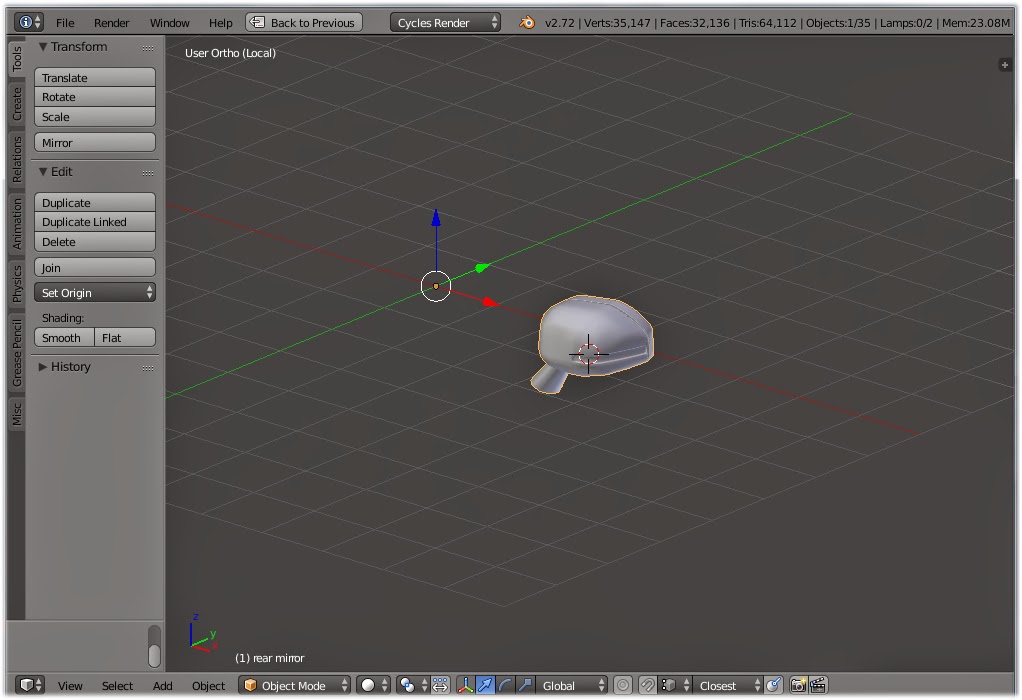Viewport: 1022px width, 700px height.
Task: Enable Smooth shading for the mirror
Action: point(63,338)
